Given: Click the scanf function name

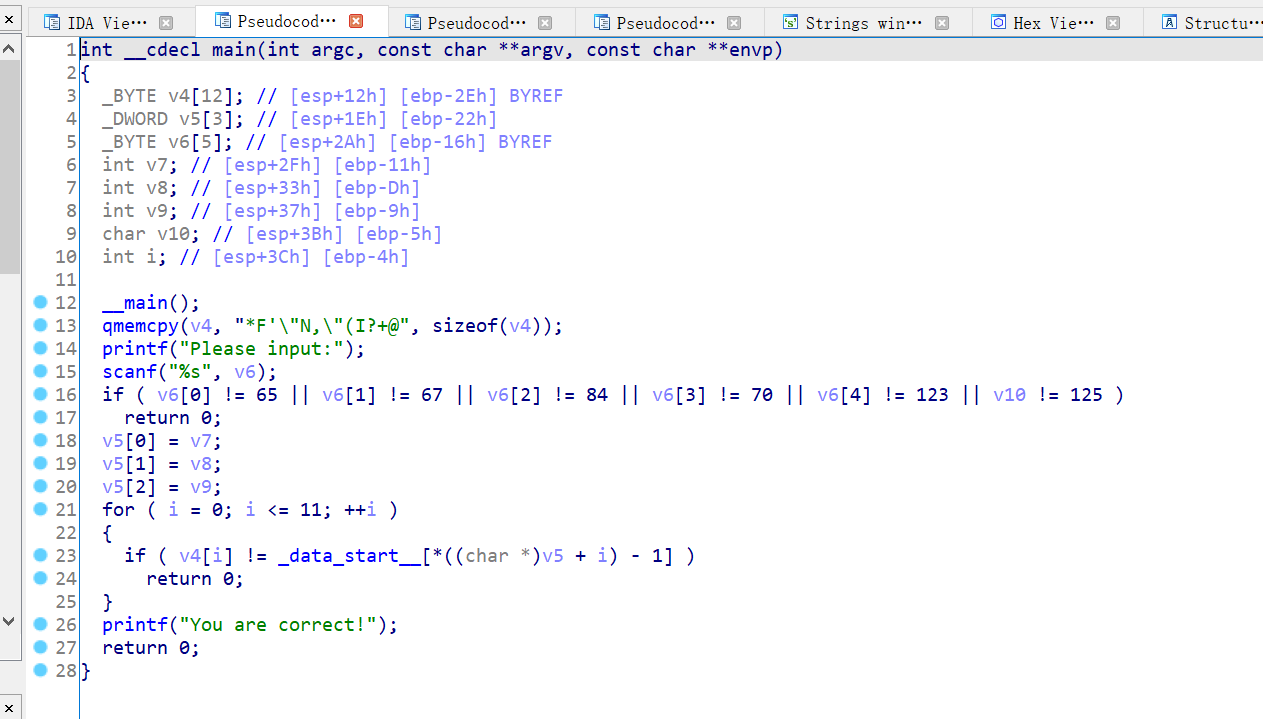Looking at the screenshot, I should [129, 372].
